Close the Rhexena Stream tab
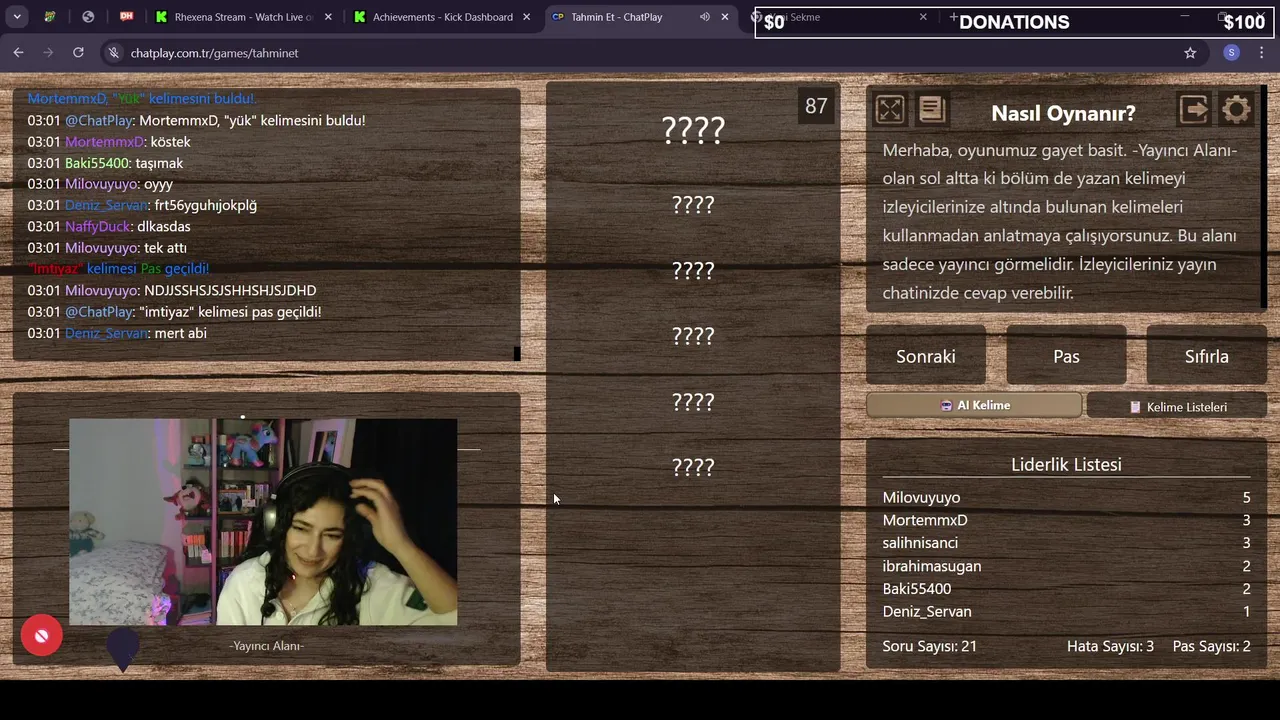 tap(329, 17)
